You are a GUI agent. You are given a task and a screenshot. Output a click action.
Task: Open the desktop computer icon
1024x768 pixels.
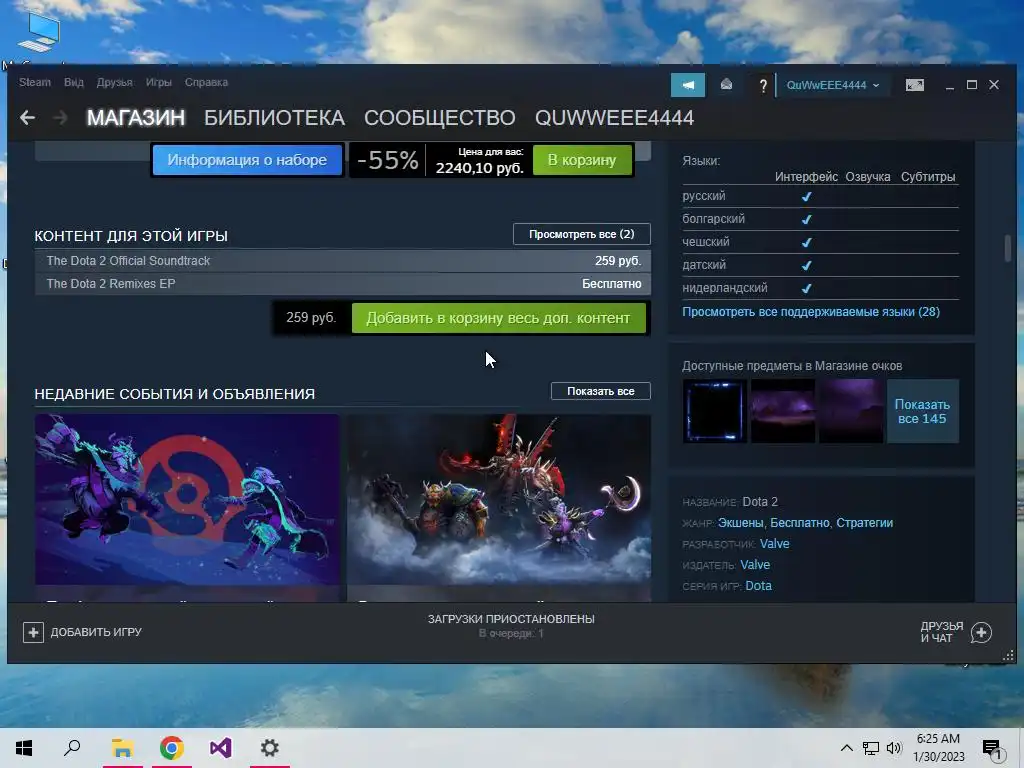coord(39,33)
